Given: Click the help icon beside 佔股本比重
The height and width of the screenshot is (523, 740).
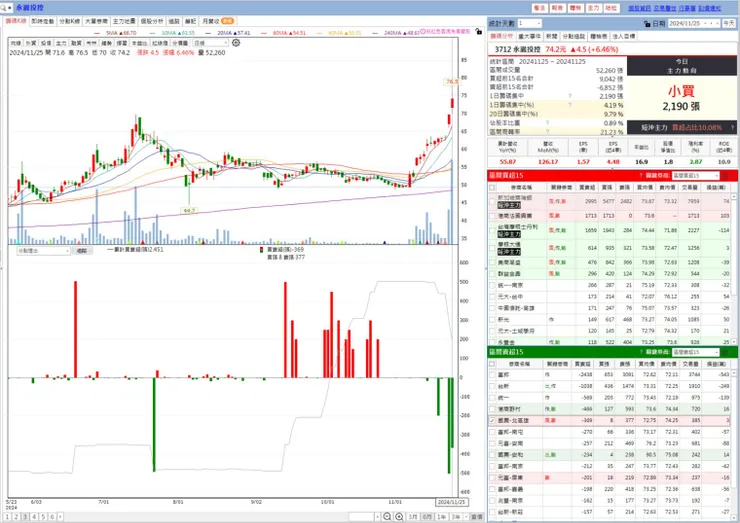Looking at the screenshot, I should click(x=547, y=123).
